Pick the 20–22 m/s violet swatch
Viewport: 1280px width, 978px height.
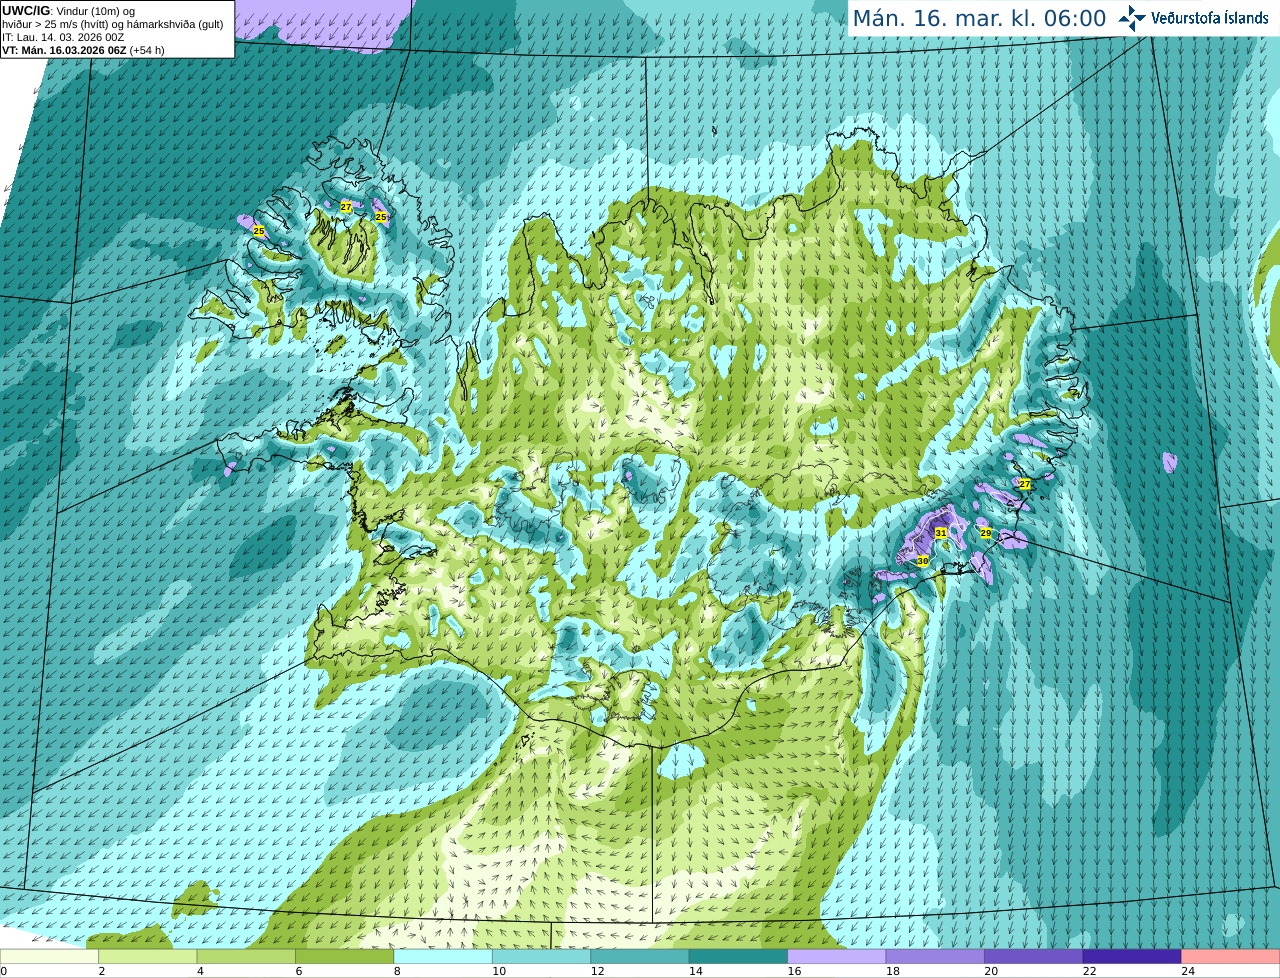click(1033, 956)
